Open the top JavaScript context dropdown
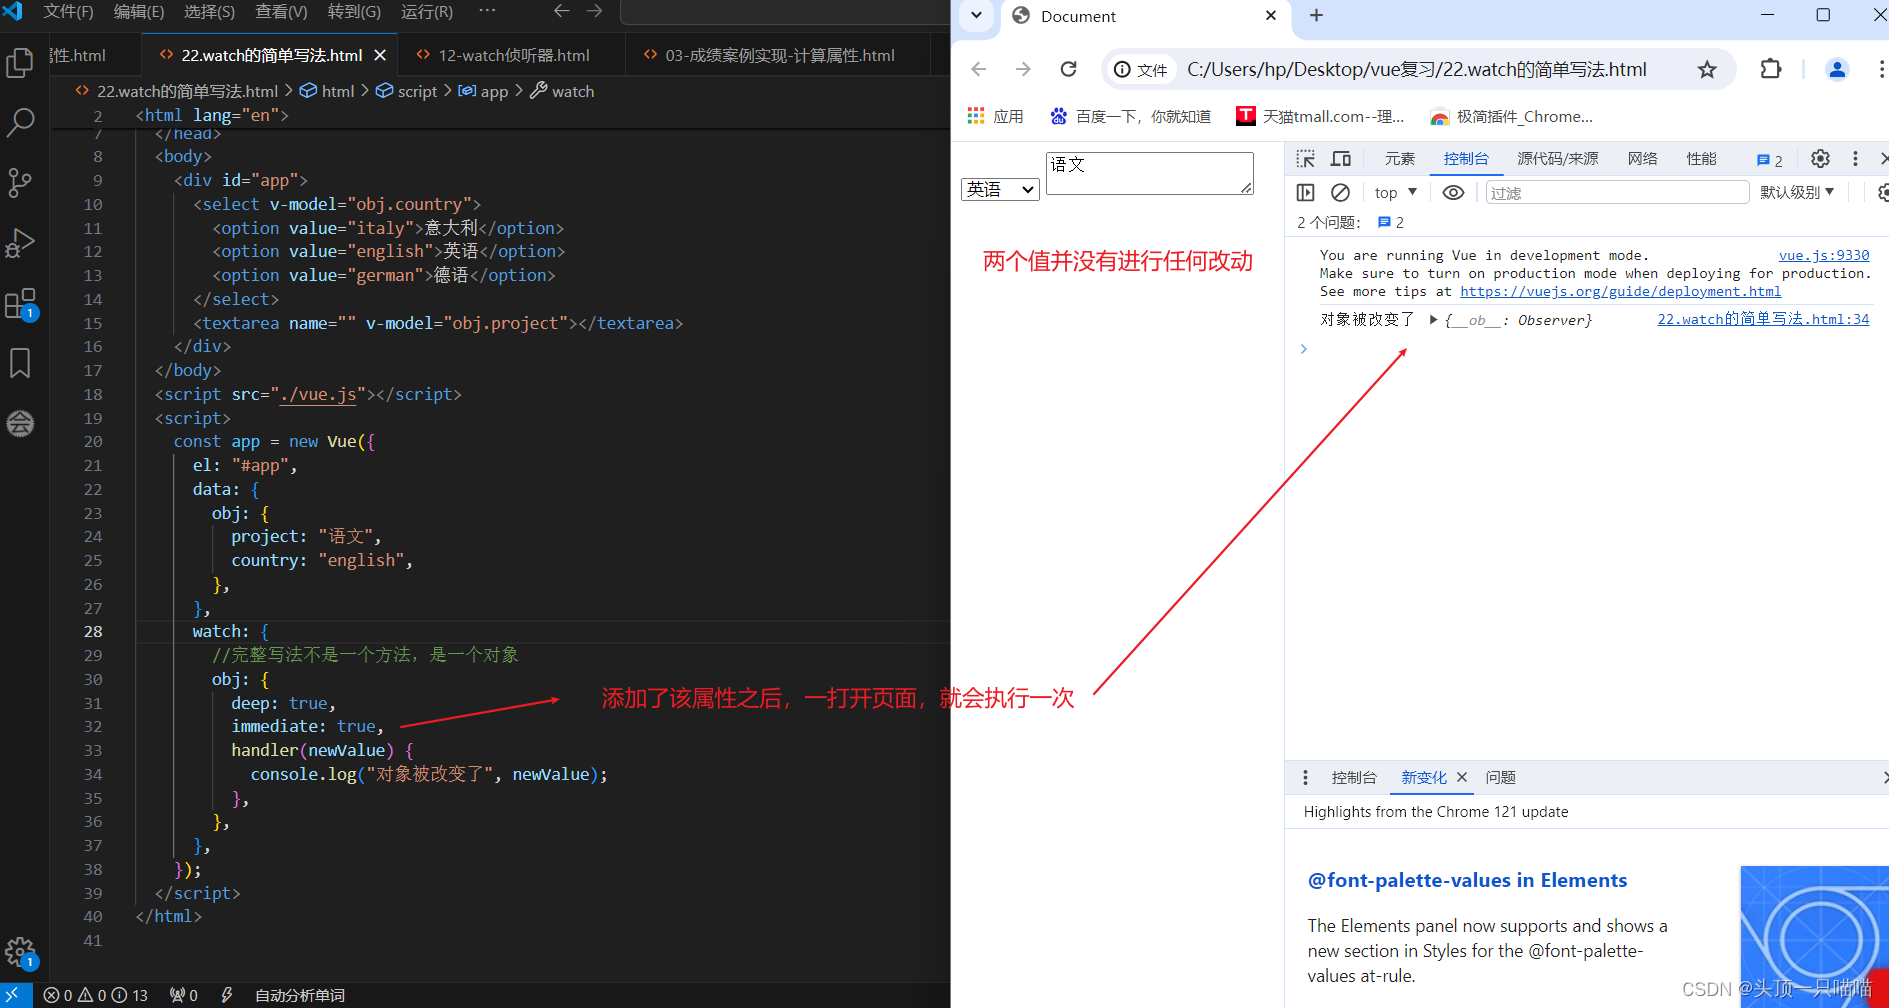 [x=1396, y=192]
